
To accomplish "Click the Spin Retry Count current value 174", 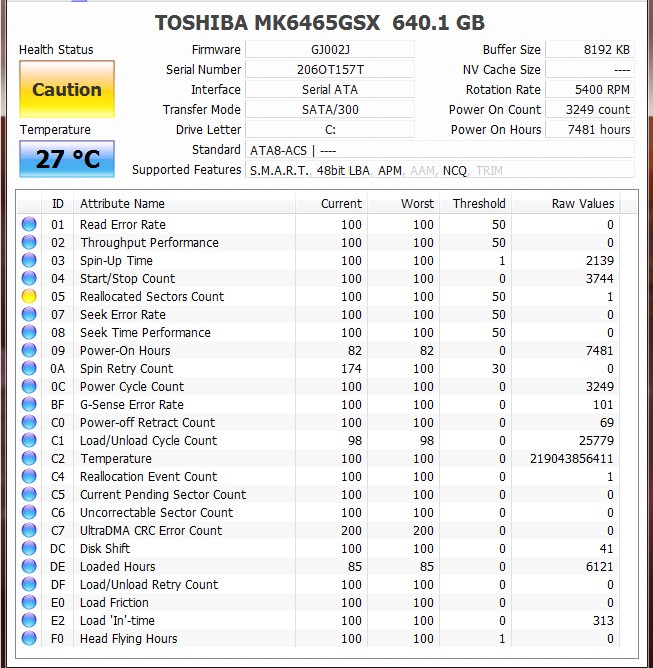I will [x=351, y=369].
